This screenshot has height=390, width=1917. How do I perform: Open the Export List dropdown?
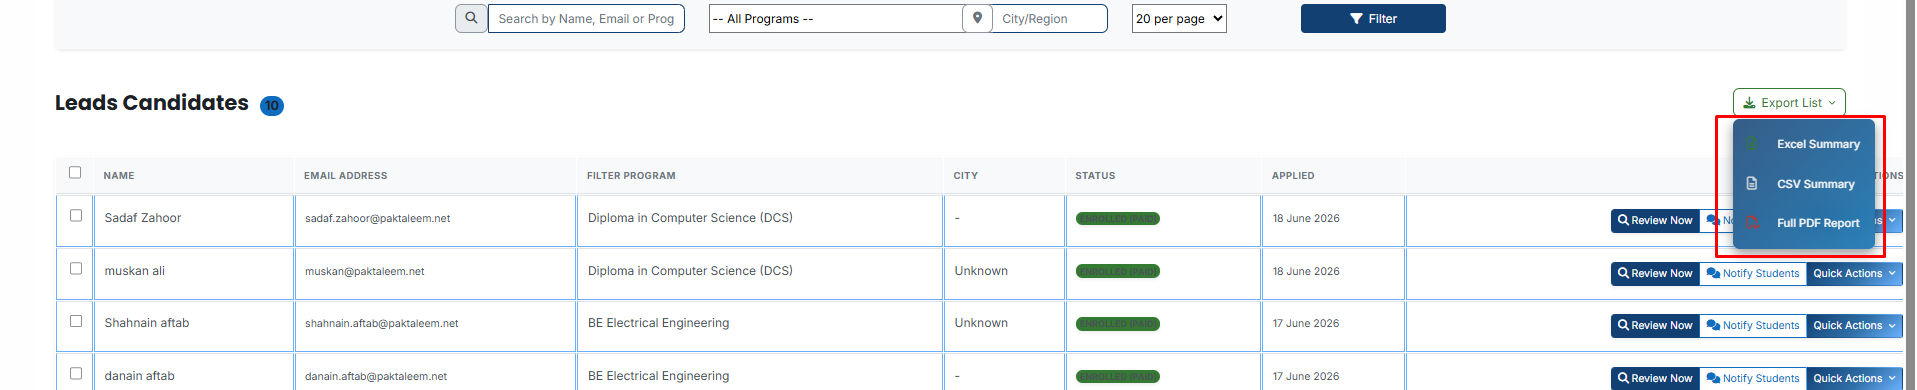(x=1789, y=102)
